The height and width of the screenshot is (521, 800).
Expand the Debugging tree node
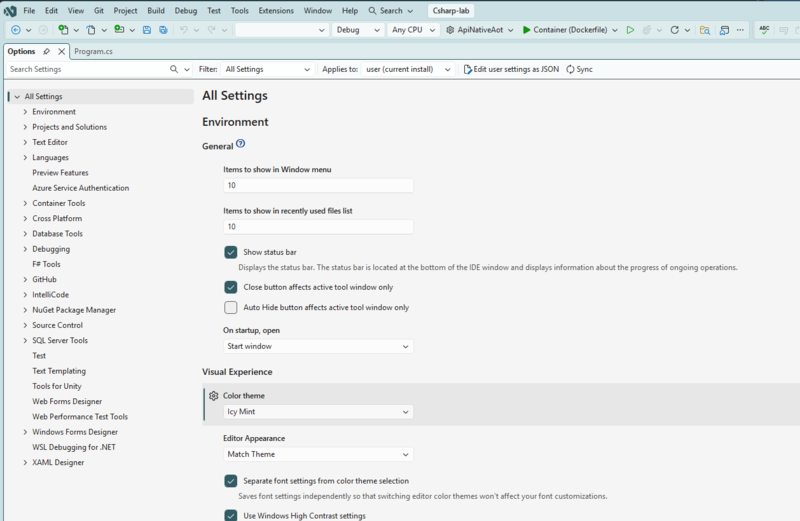pyautogui.click(x=25, y=249)
